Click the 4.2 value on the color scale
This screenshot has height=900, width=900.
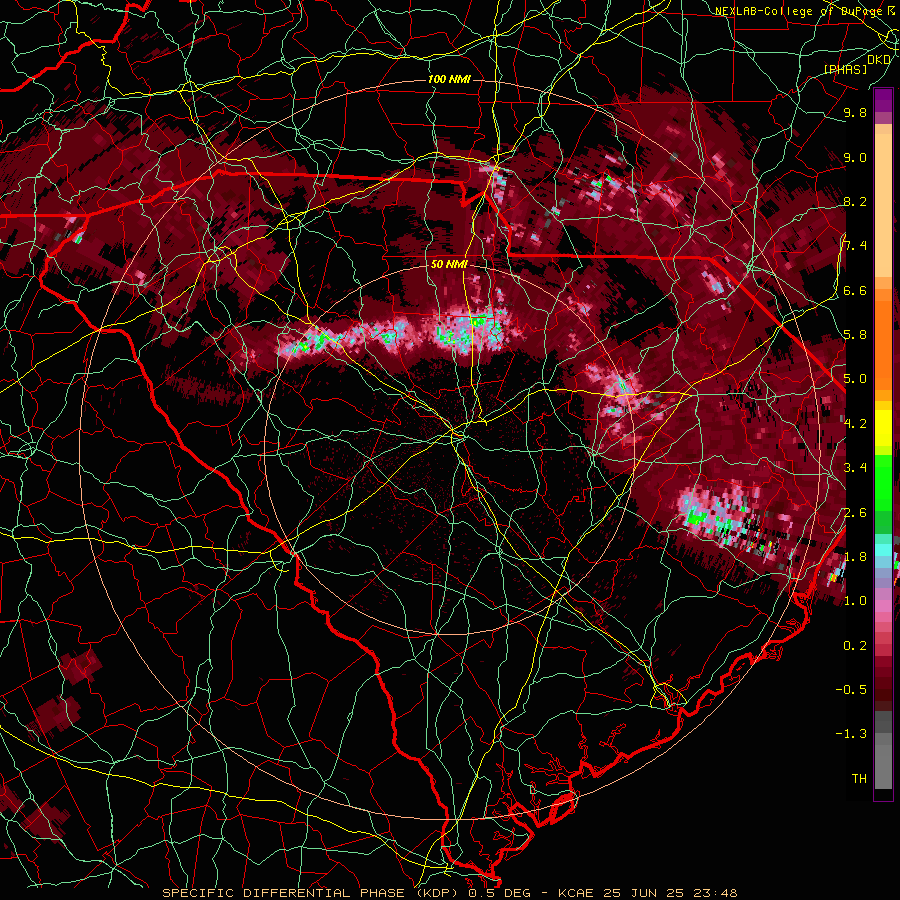[x=855, y=424]
